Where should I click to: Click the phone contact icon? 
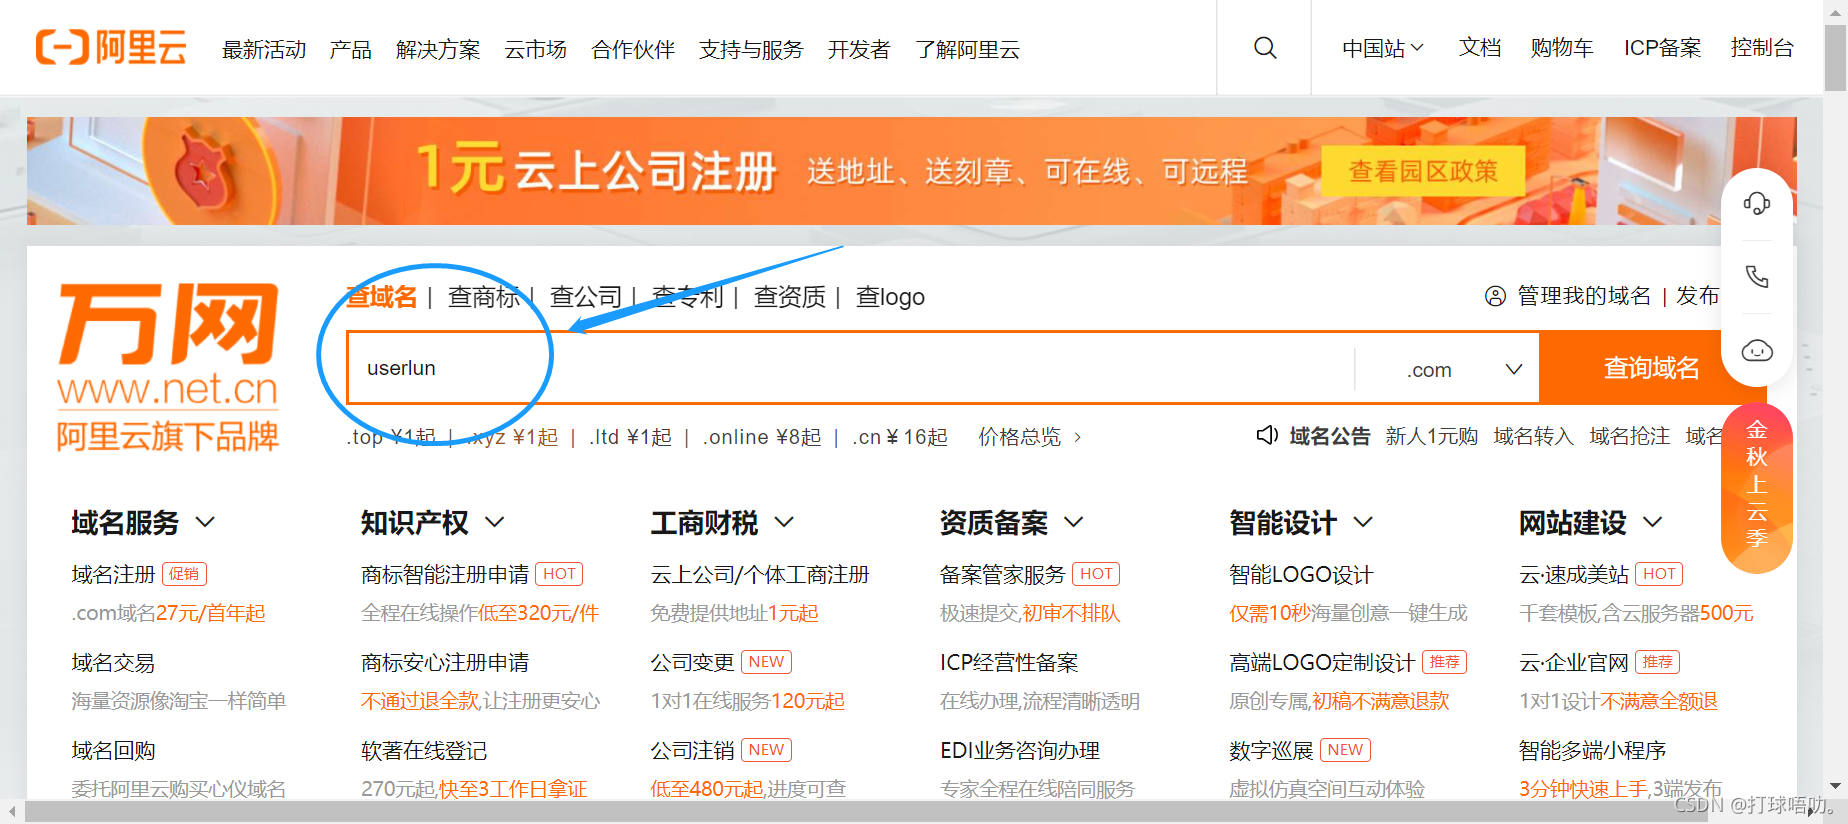tap(1757, 276)
